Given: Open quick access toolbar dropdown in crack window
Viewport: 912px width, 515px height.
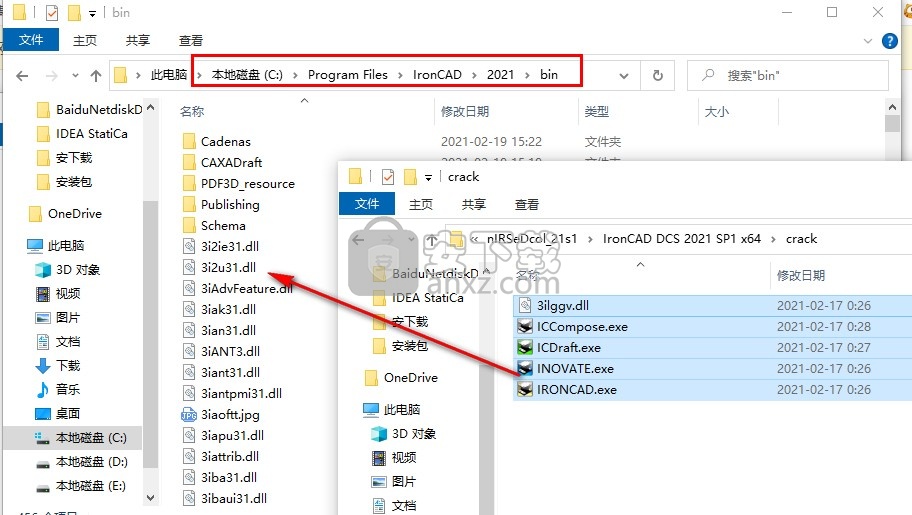Looking at the screenshot, I should pos(429,177).
